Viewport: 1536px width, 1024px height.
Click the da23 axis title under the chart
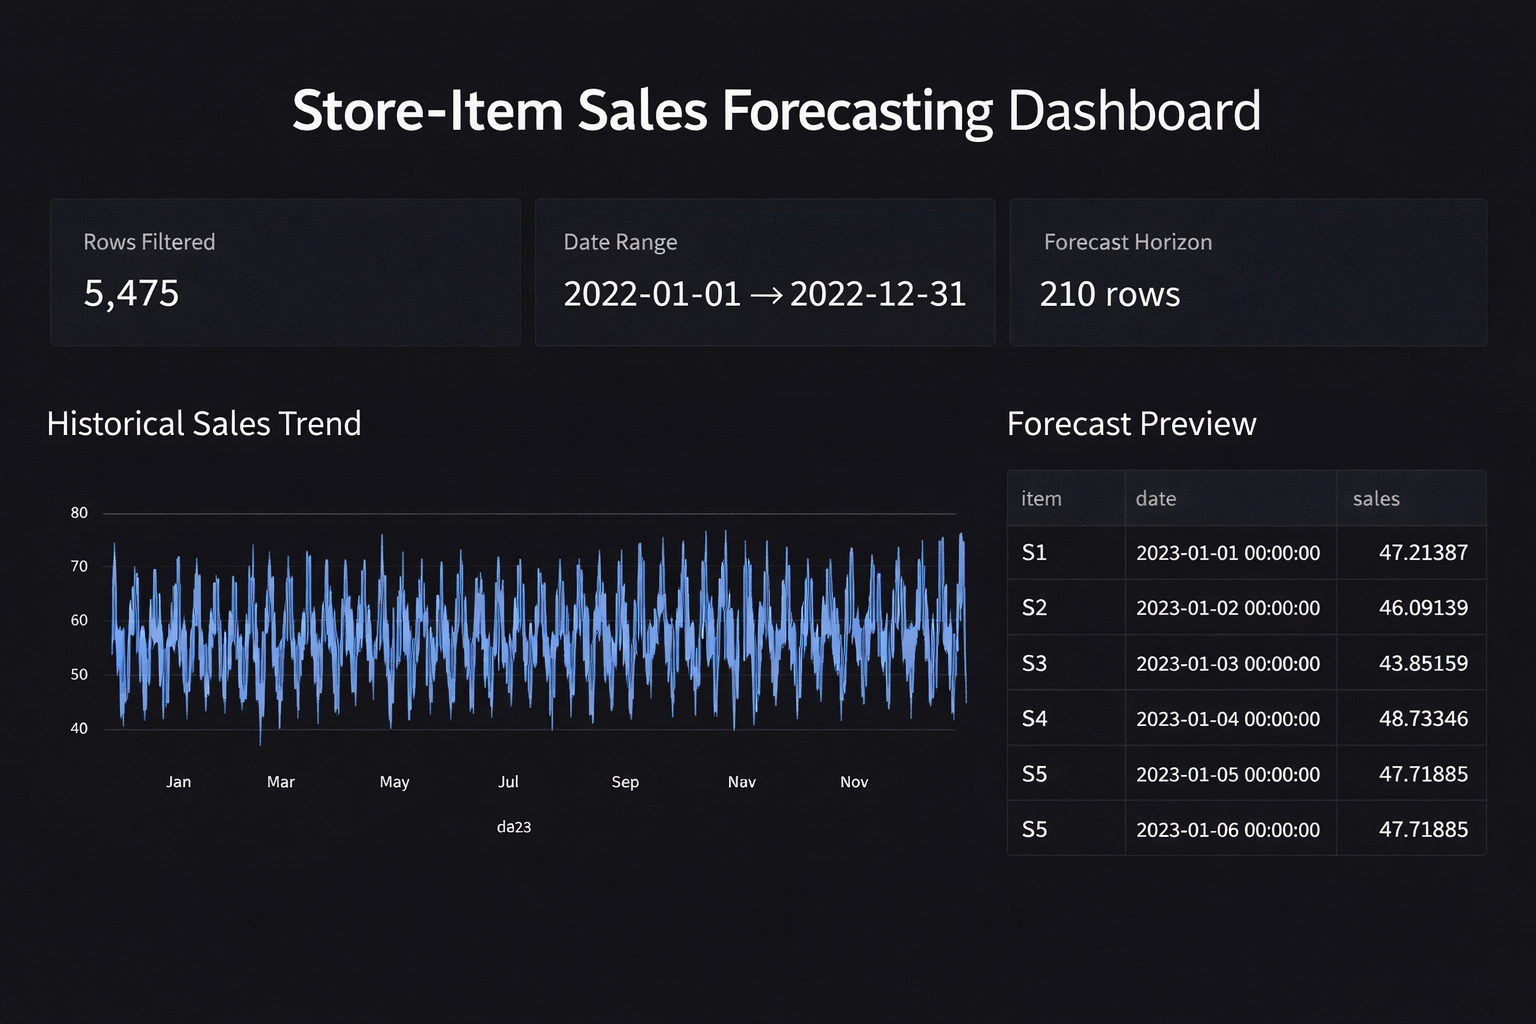click(x=513, y=827)
